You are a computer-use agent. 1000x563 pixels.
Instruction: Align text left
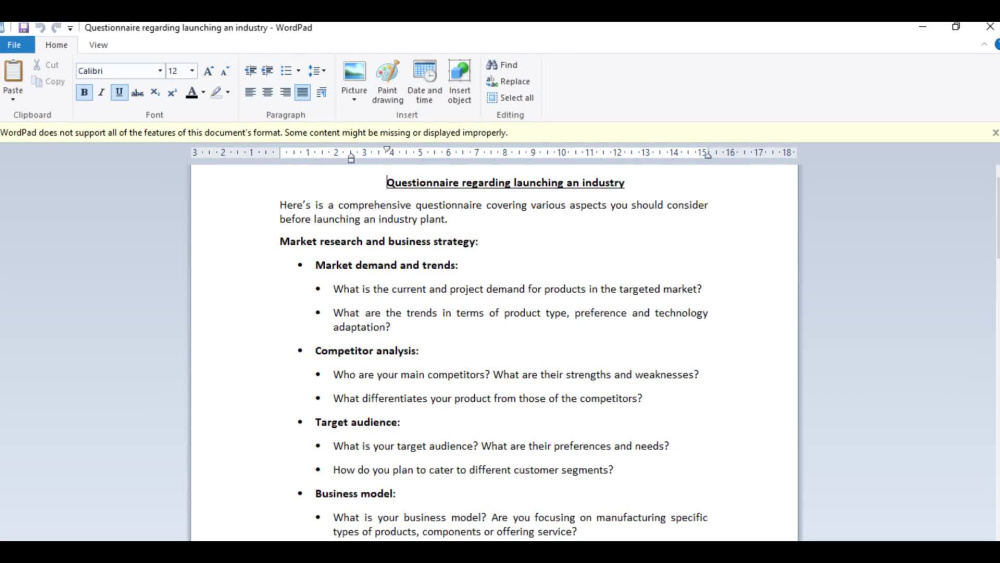pos(251,92)
